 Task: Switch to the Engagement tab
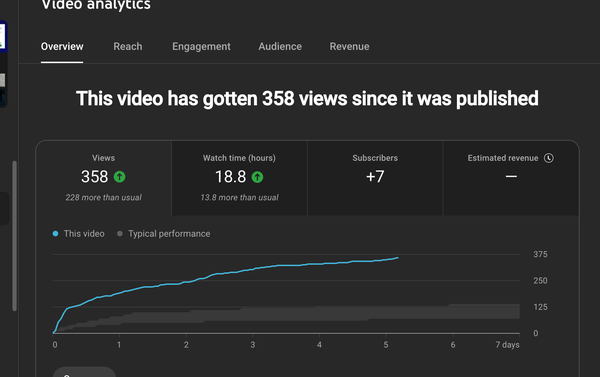[x=201, y=46]
